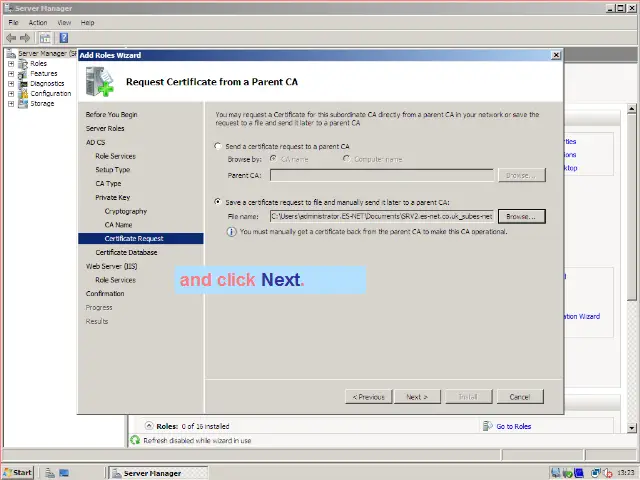Click the Next button in wizard
Image resolution: width=640 pixels, height=480 pixels.
[x=417, y=397]
